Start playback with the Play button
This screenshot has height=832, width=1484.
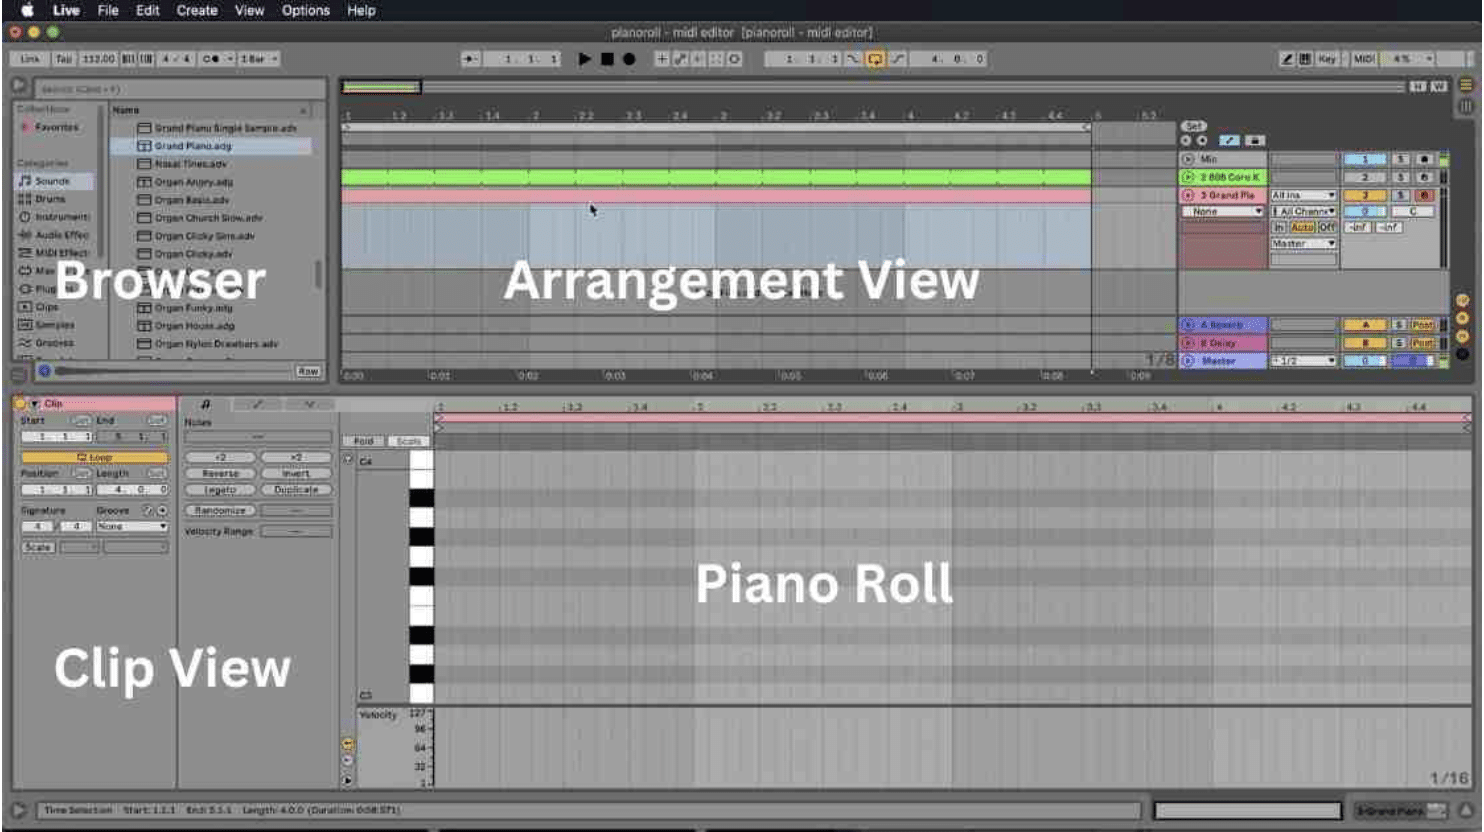(585, 59)
